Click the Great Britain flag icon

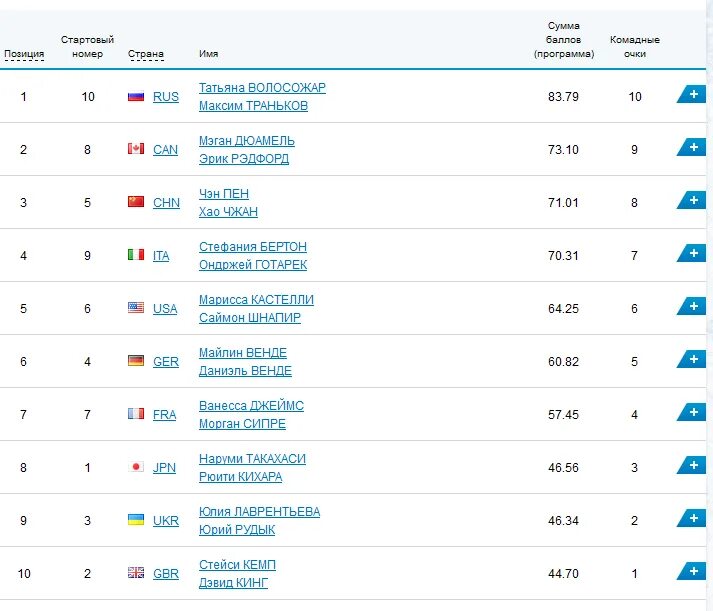coord(136,573)
